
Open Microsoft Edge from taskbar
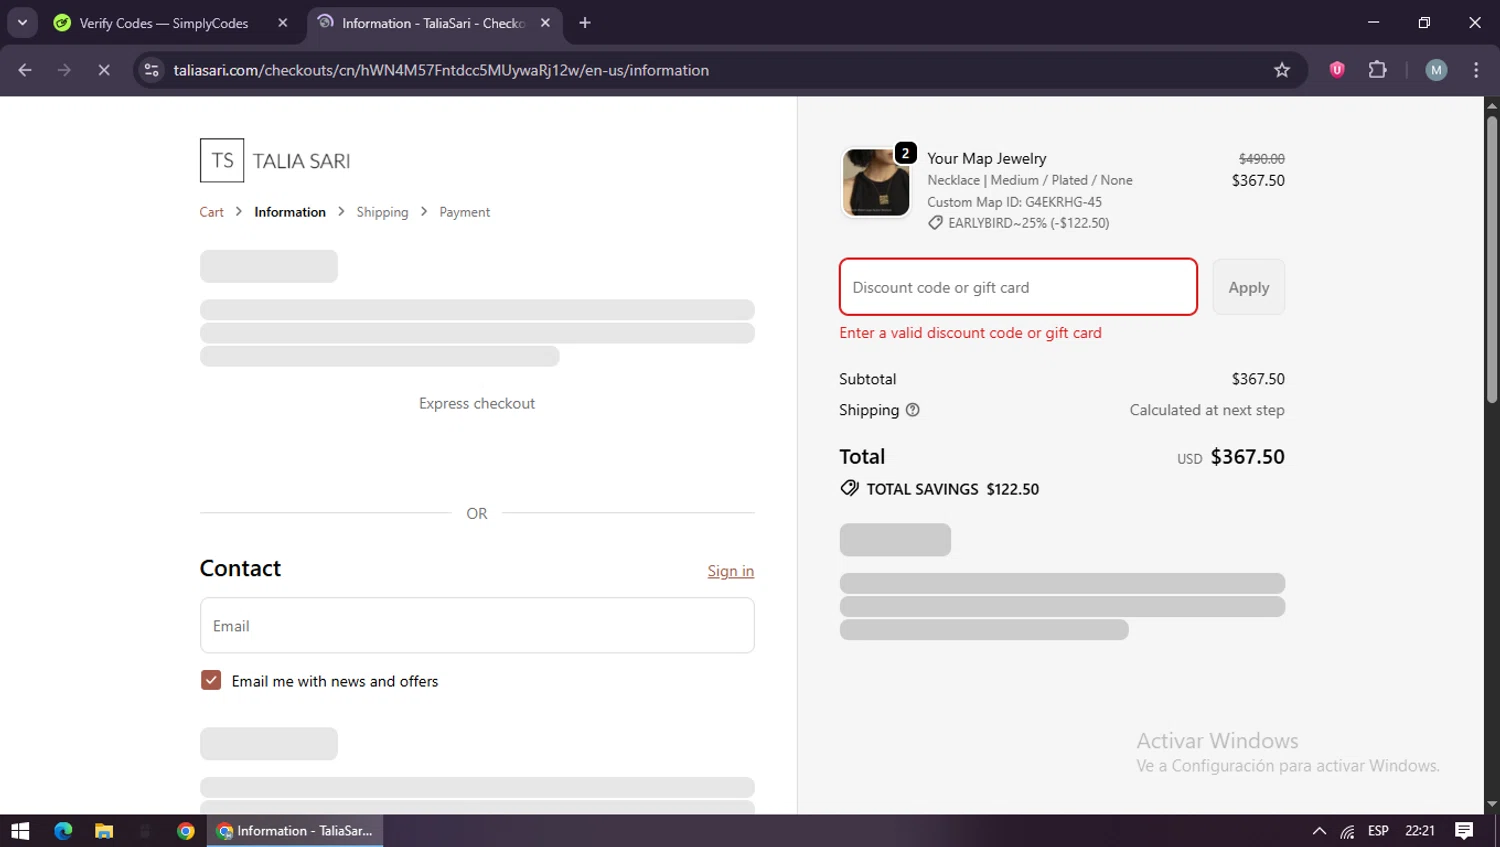click(63, 831)
